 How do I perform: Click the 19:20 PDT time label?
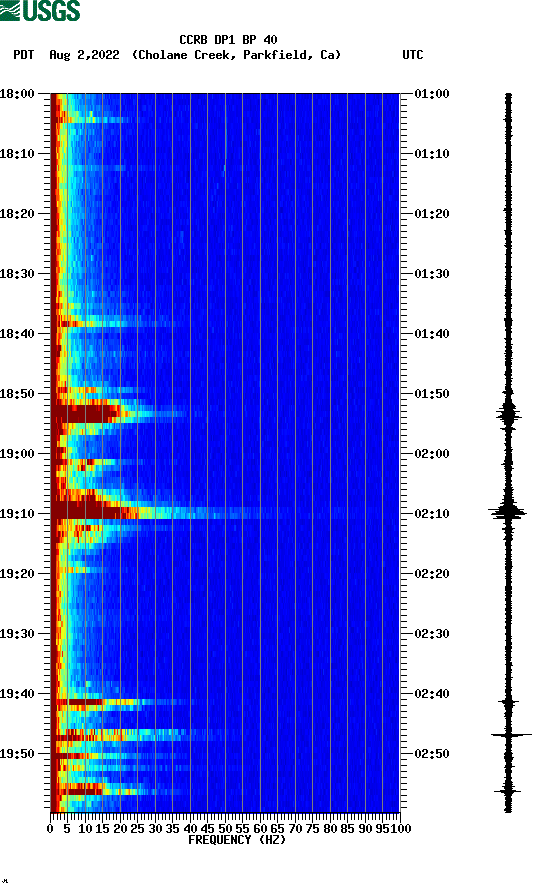(x=17, y=574)
